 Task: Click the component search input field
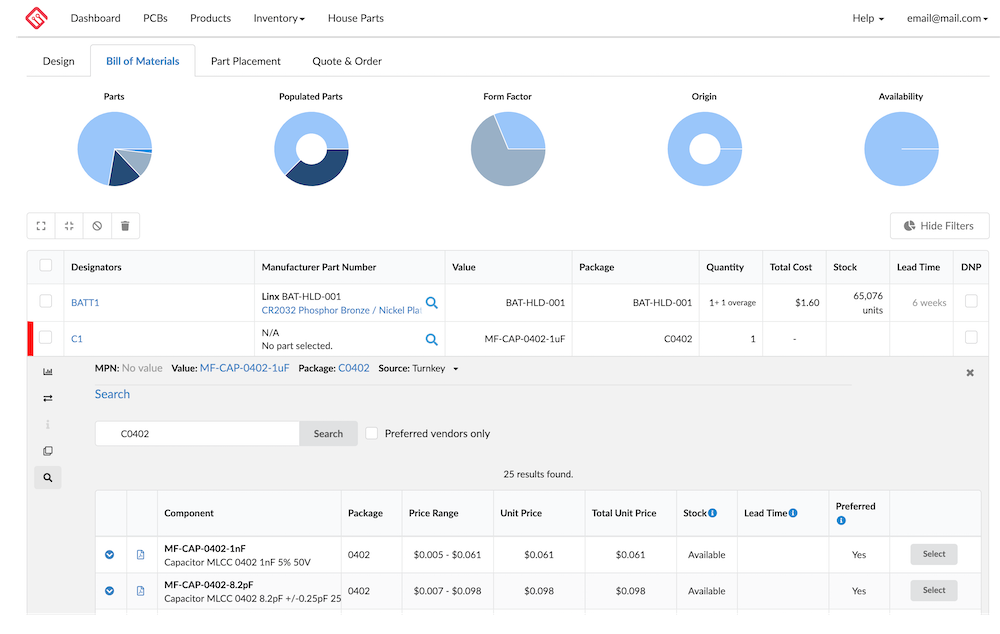(197, 434)
